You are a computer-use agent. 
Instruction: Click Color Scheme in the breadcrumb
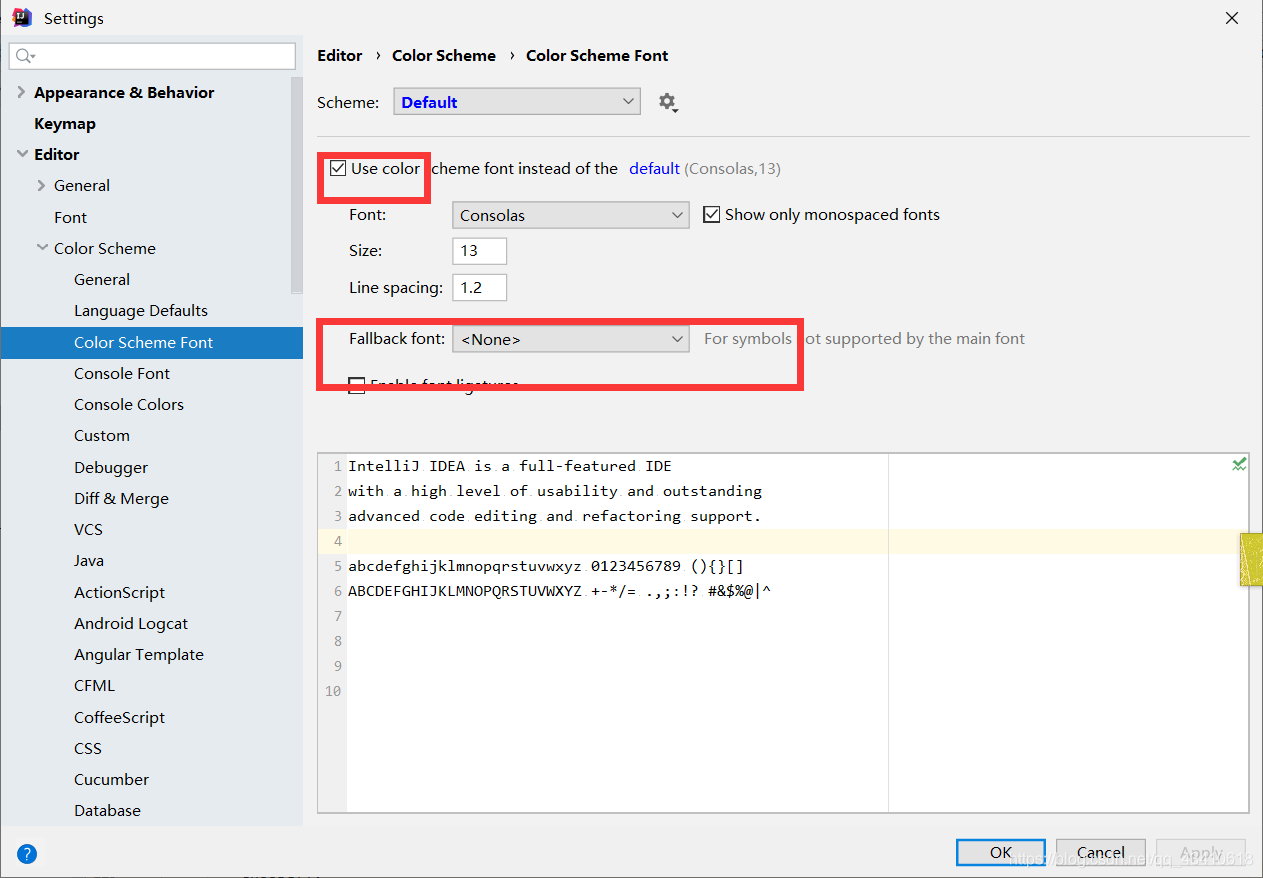click(x=444, y=55)
